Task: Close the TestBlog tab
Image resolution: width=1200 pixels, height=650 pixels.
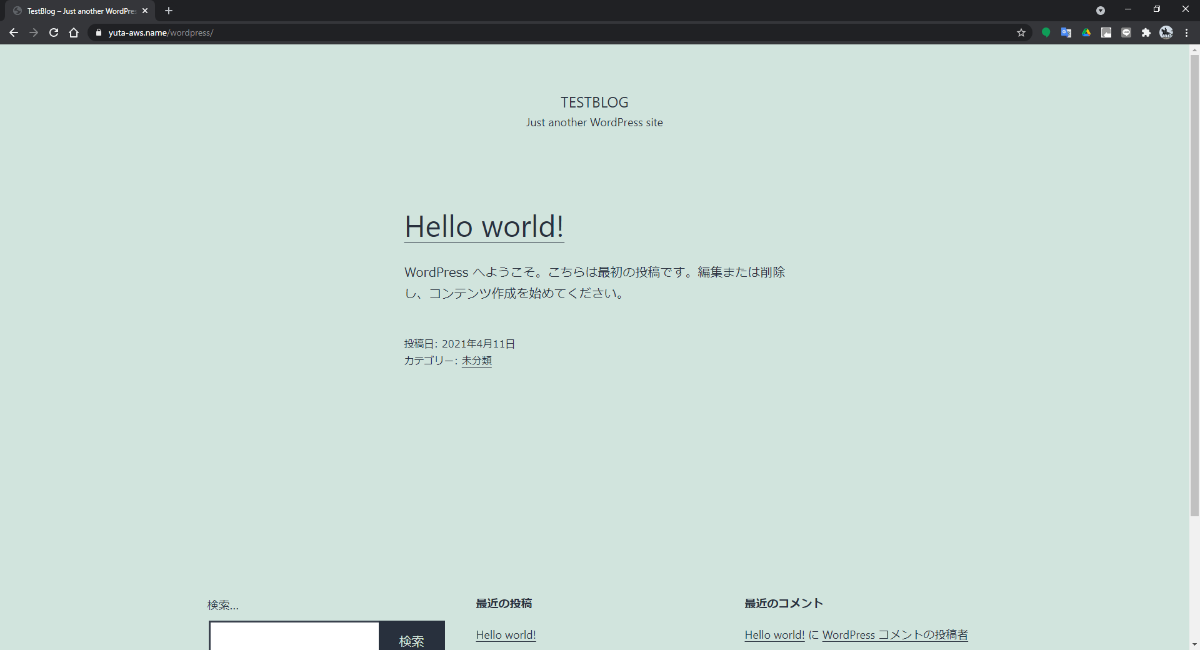Action: point(145,10)
